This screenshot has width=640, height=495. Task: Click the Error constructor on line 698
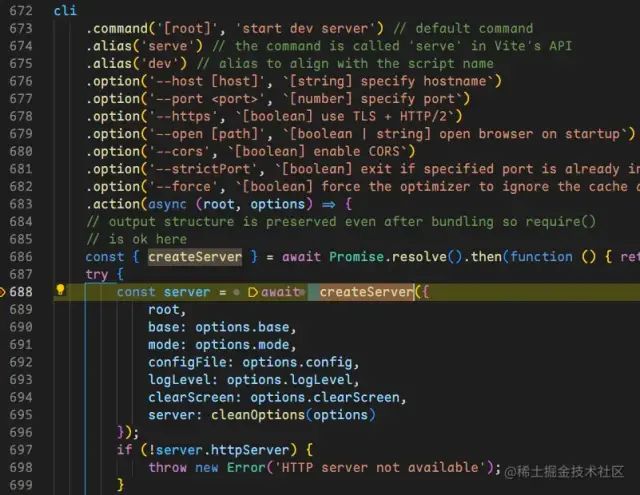click(246, 468)
